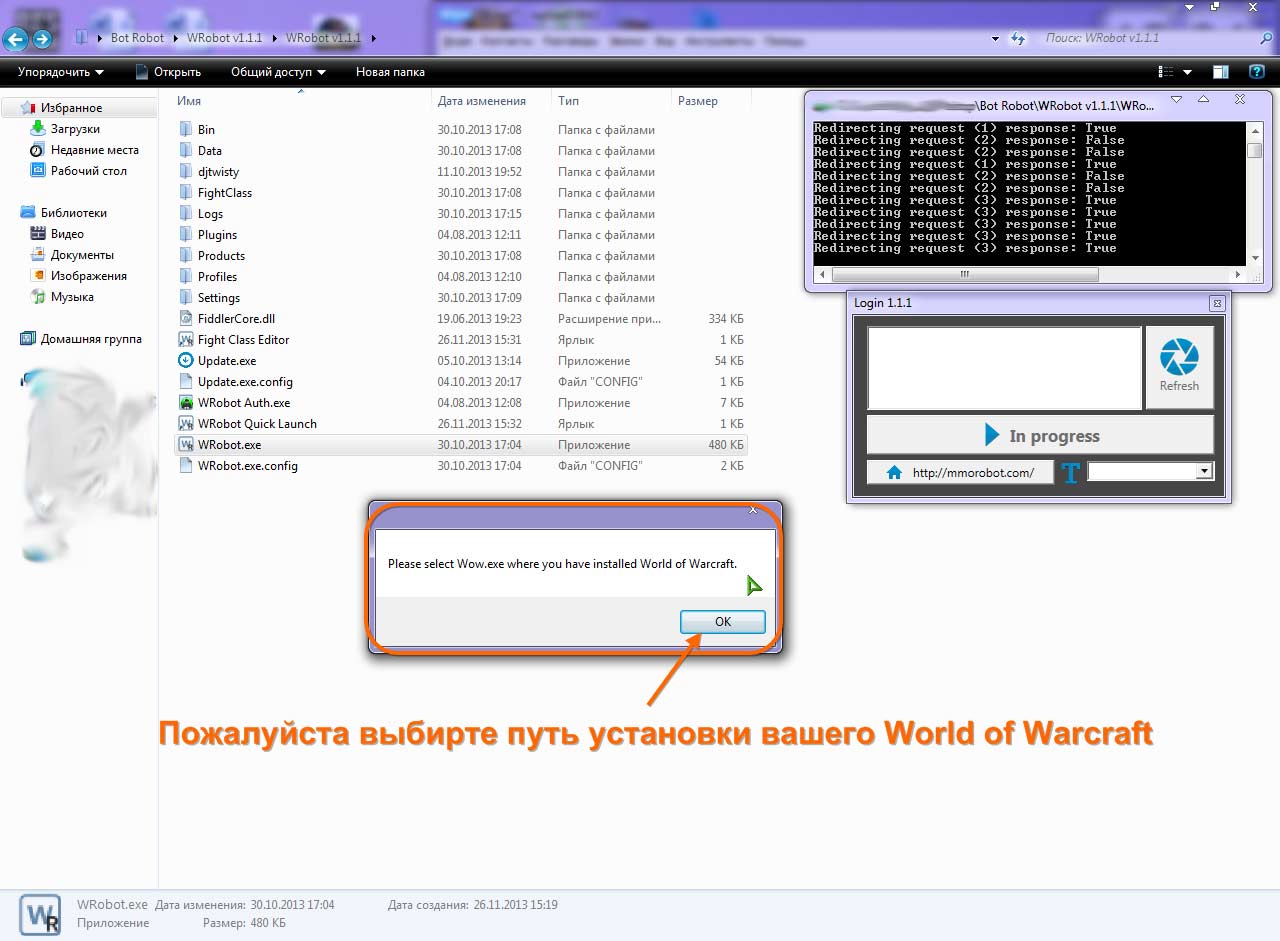
Task: Click Файл "CONFIG" type of Update.exe.config
Action: (600, 381)
